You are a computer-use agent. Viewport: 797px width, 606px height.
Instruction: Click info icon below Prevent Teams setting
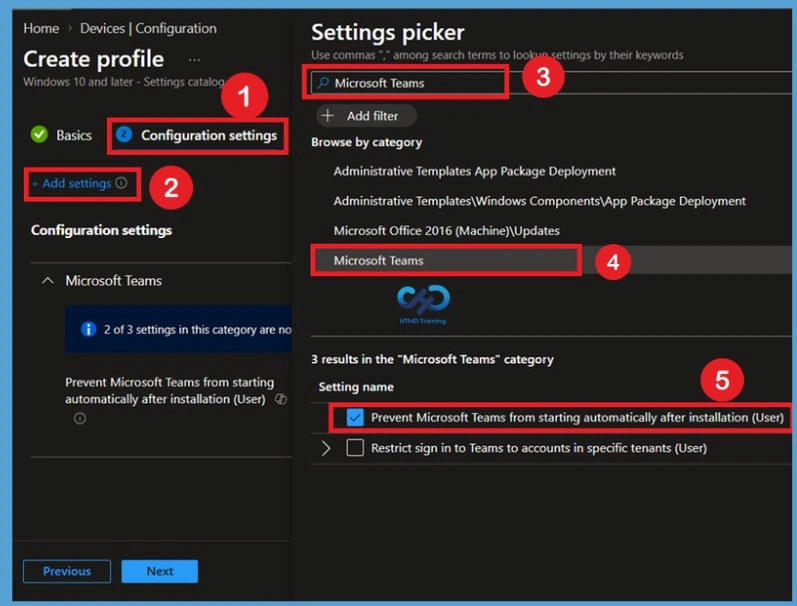[80, 418]
